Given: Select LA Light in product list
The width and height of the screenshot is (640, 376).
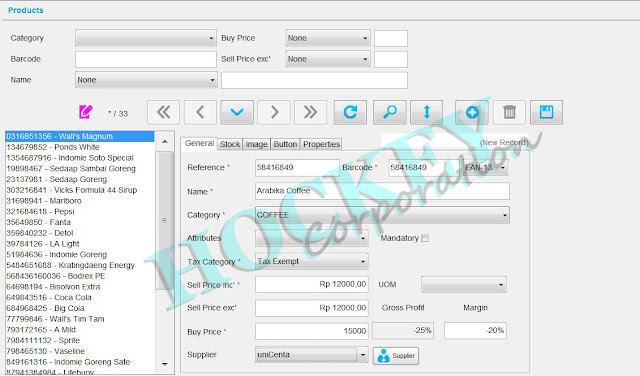Looking at the screenshot, I should (80, 244).
